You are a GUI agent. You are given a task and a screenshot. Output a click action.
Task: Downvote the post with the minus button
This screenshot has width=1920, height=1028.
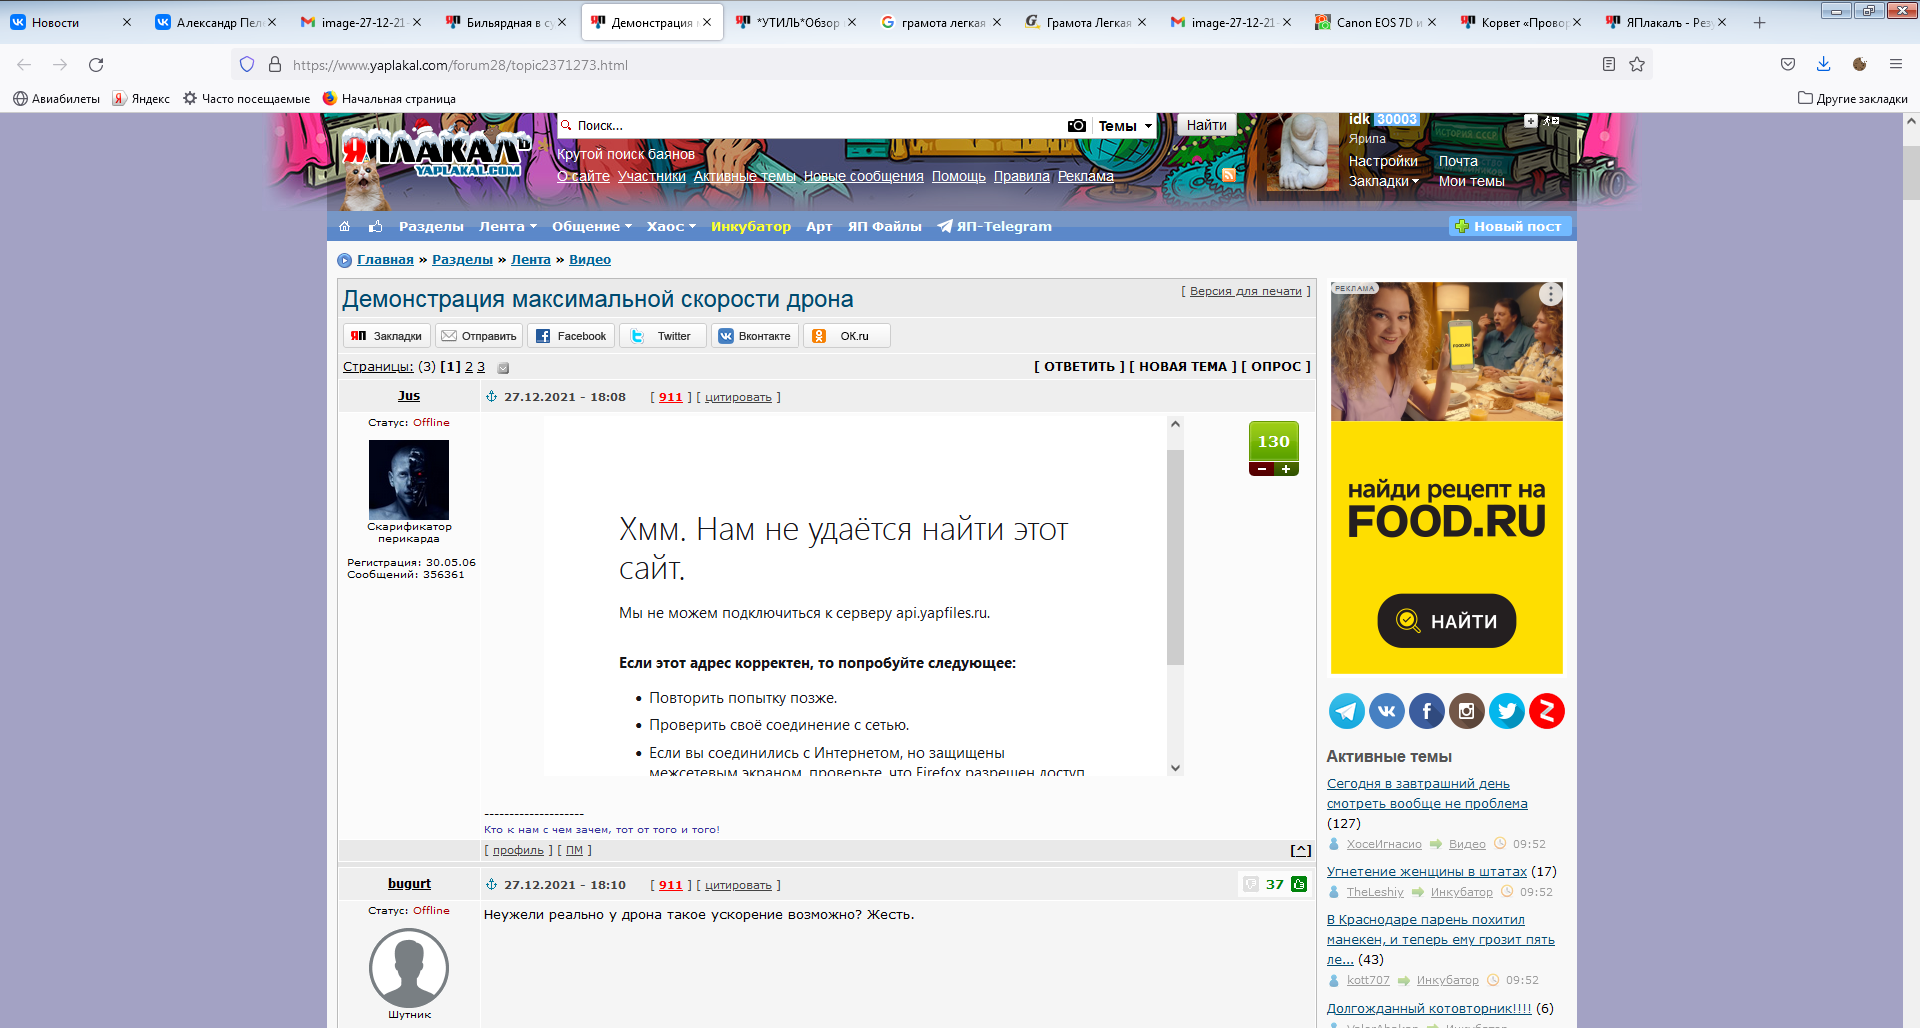pyautogui.click(x=1262, y=469)
